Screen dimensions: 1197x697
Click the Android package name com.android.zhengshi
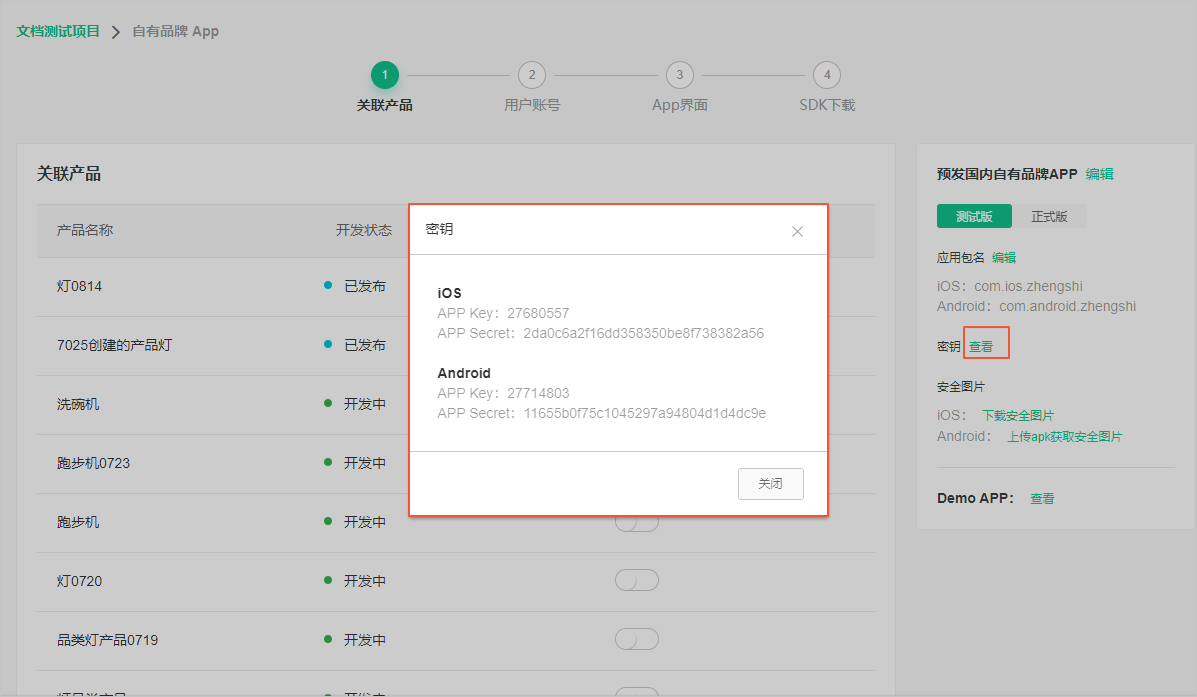tap(1067, 306)
